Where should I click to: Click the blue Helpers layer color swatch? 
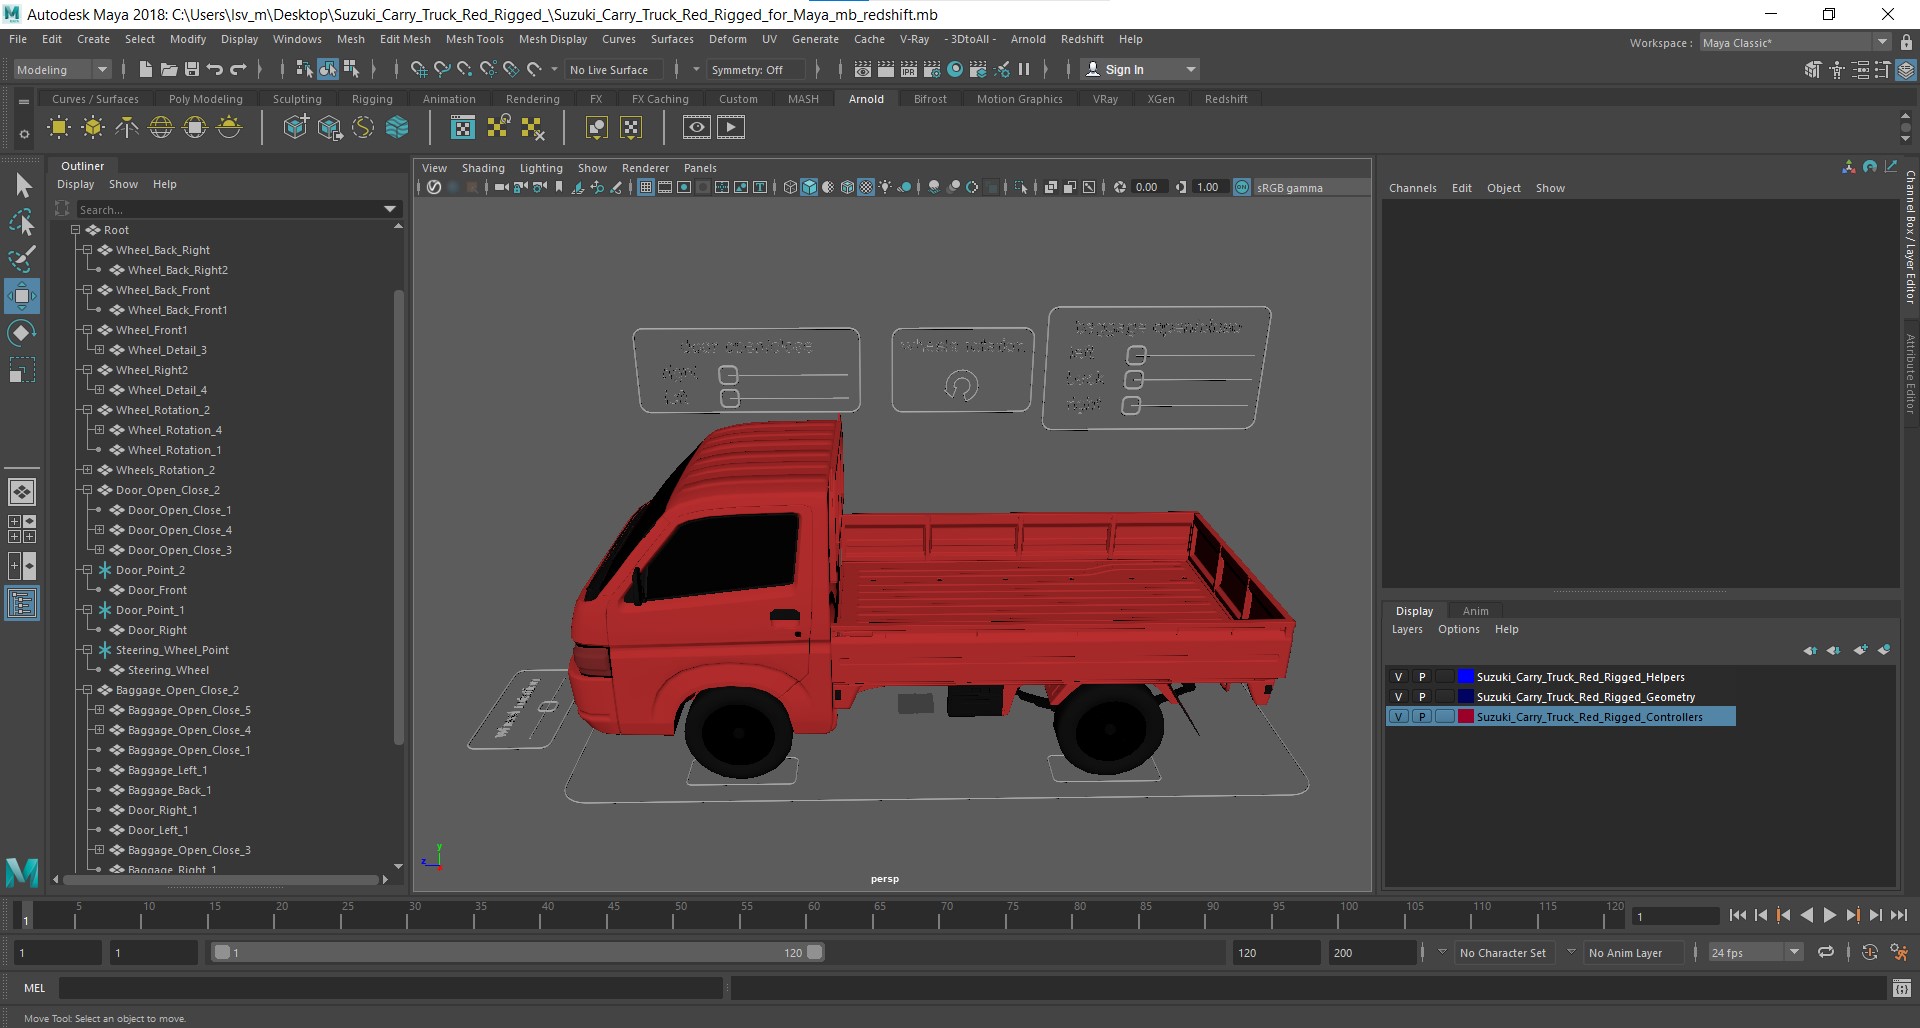click(1465, 677)
